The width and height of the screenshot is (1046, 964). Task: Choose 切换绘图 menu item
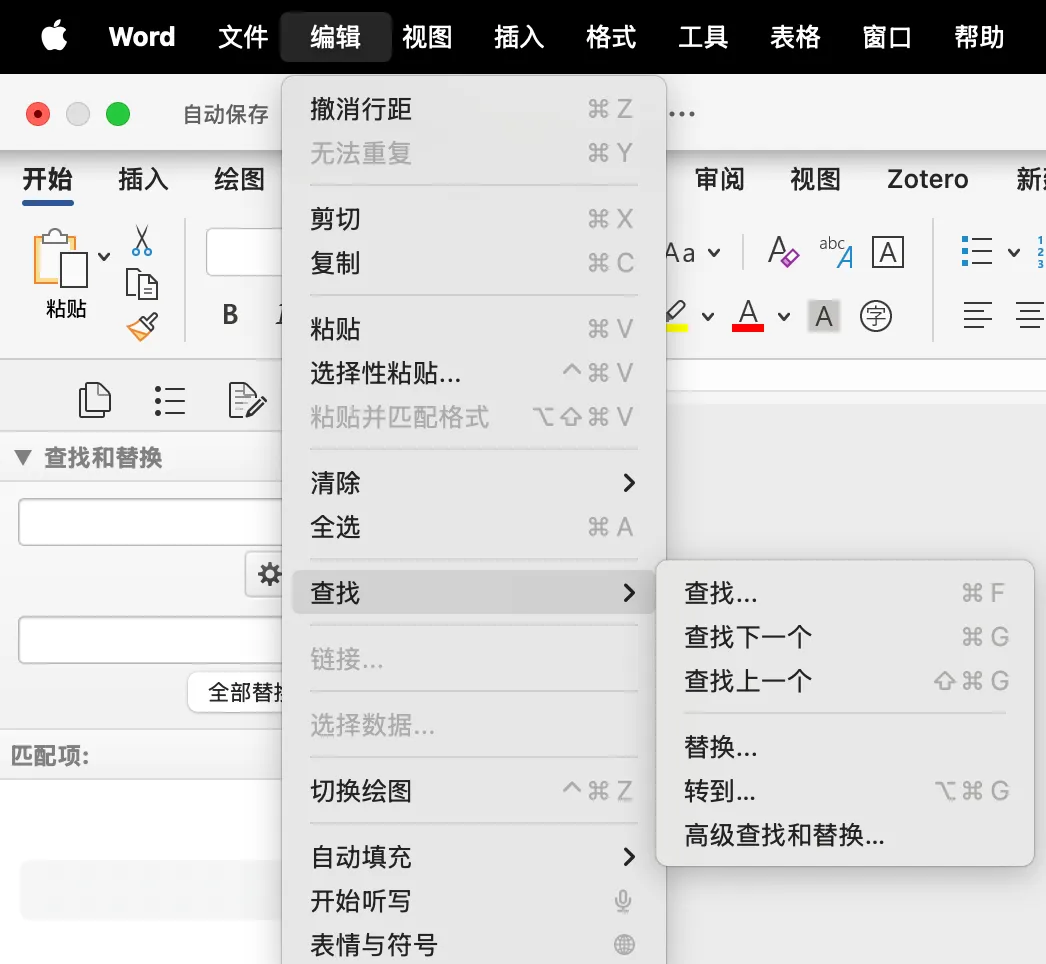point(473,791)
